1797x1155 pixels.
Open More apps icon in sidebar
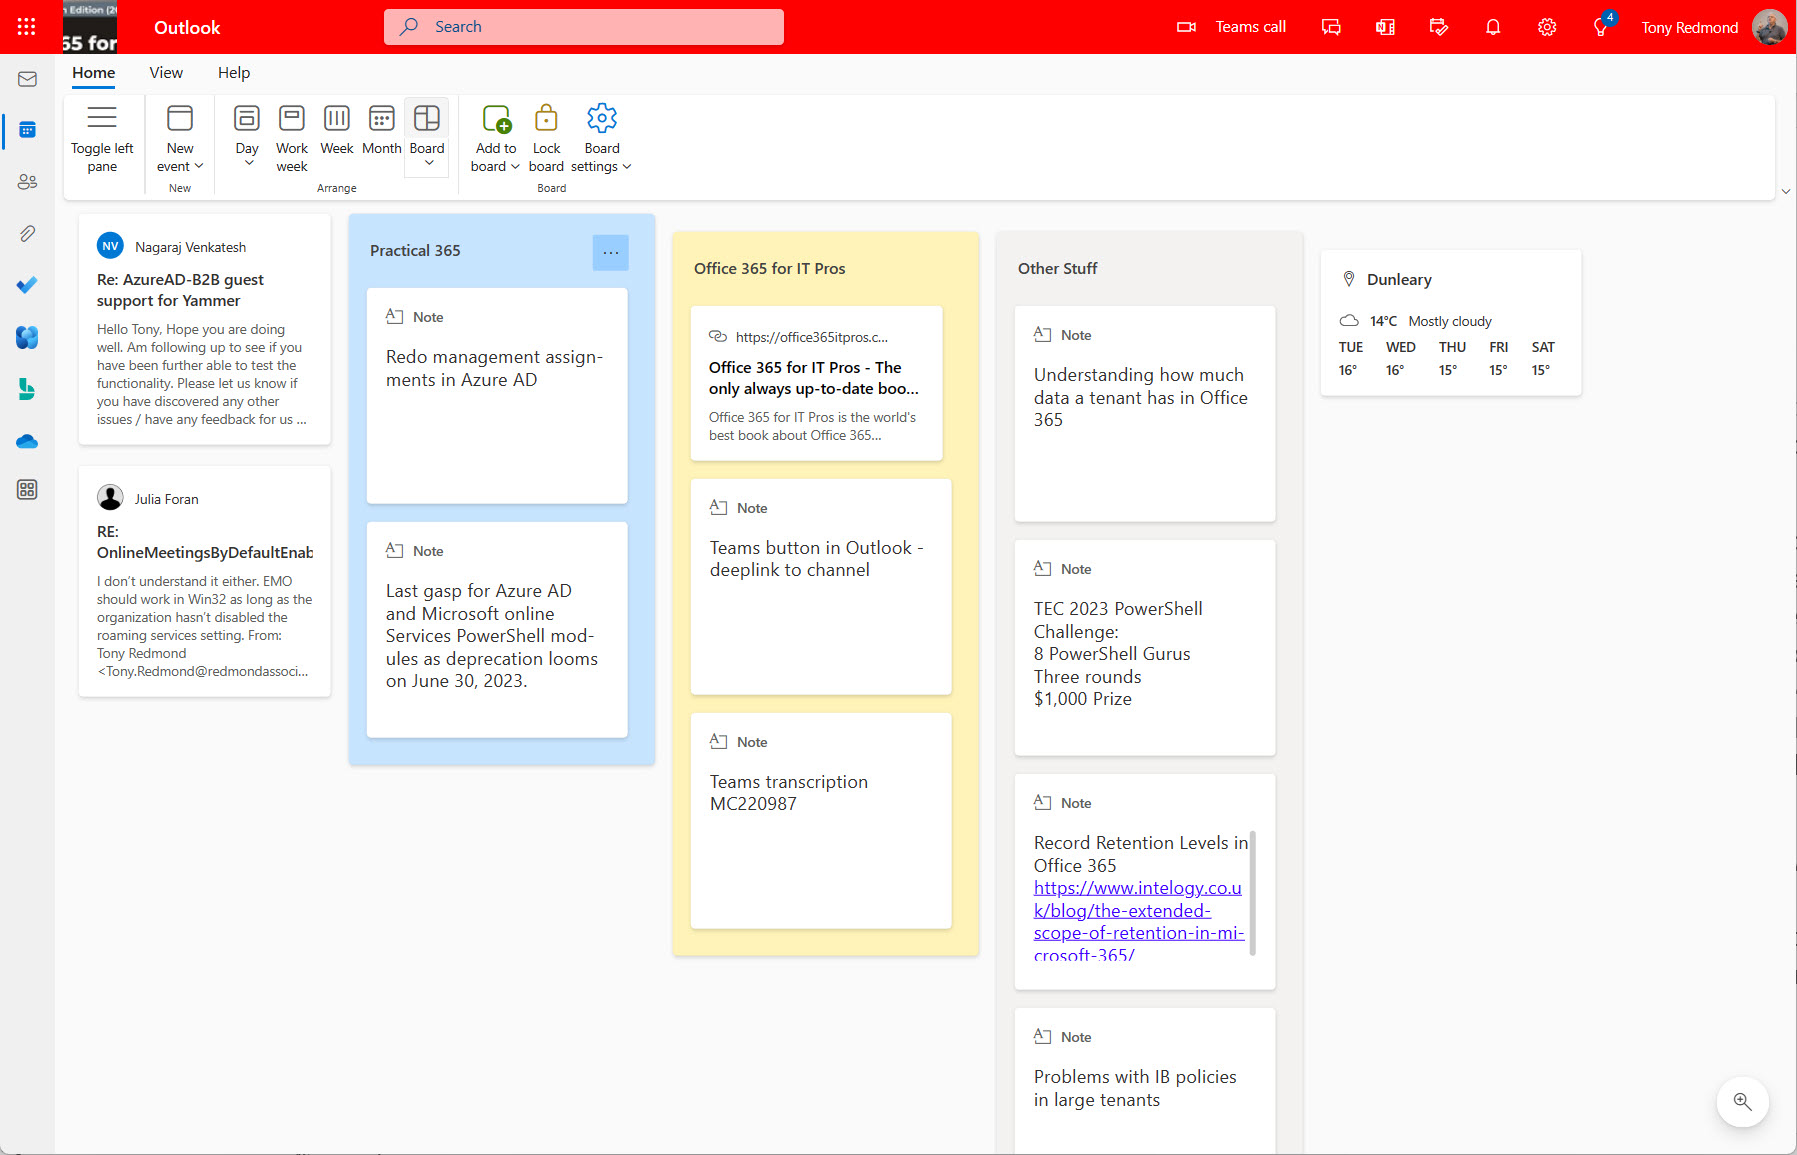click(27, 489)
